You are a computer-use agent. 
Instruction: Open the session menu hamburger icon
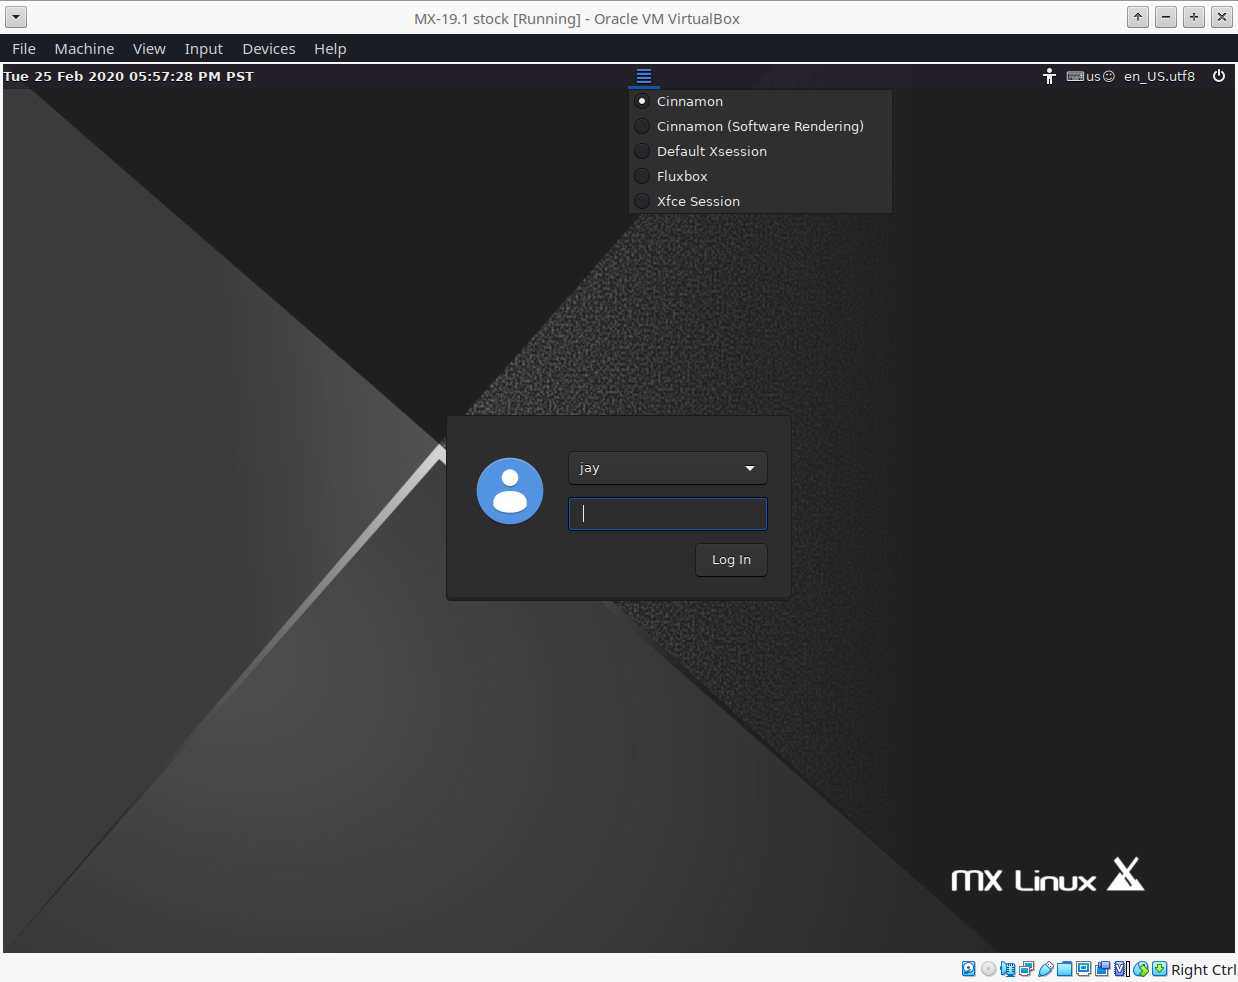point(644,76)
